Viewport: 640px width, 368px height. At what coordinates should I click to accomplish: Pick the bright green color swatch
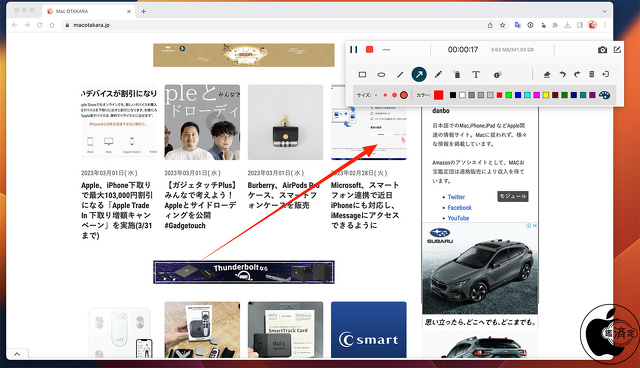click(x=509, y=95)
